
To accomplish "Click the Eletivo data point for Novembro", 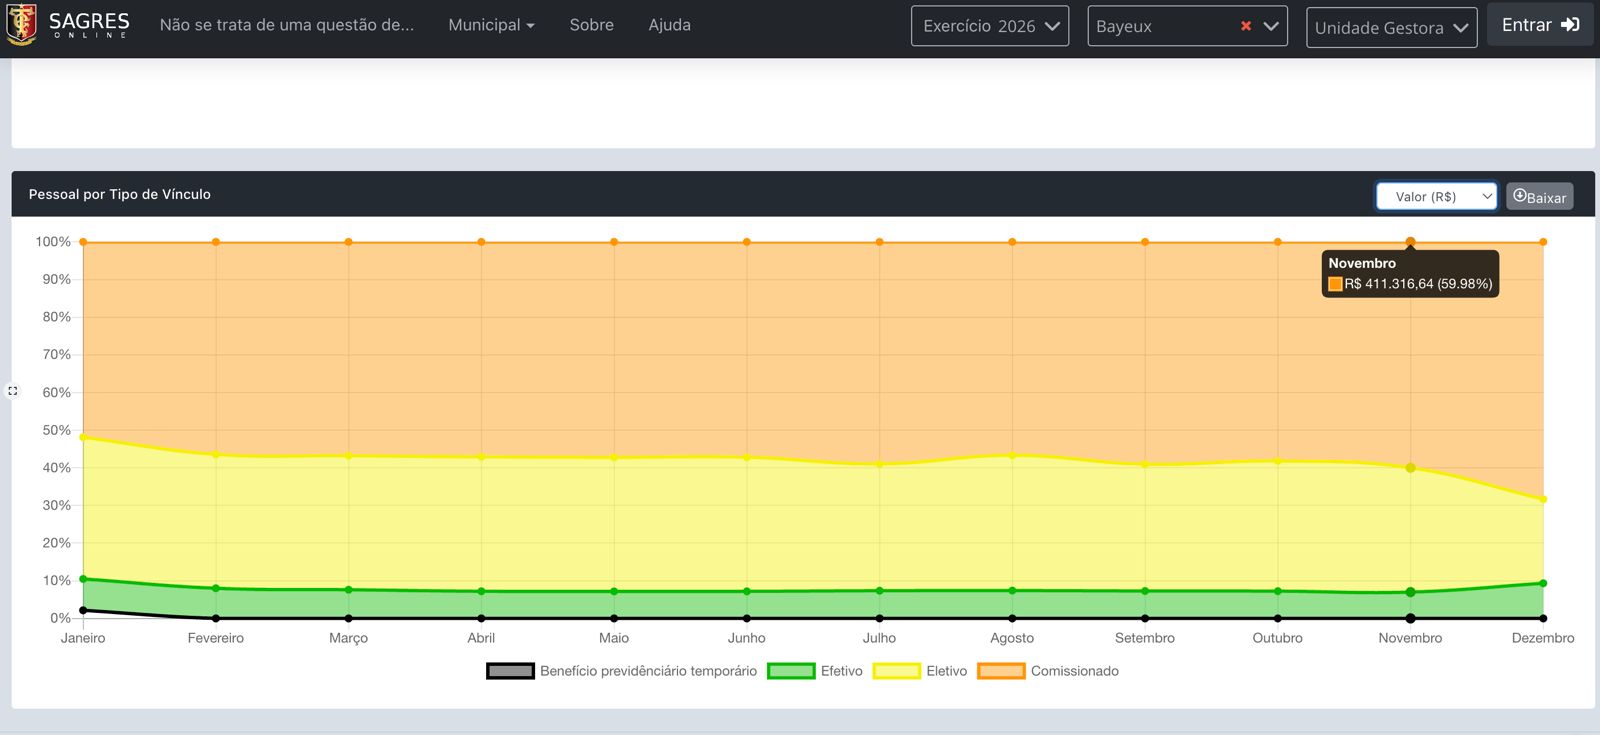I will click(x=1410, y=468).
